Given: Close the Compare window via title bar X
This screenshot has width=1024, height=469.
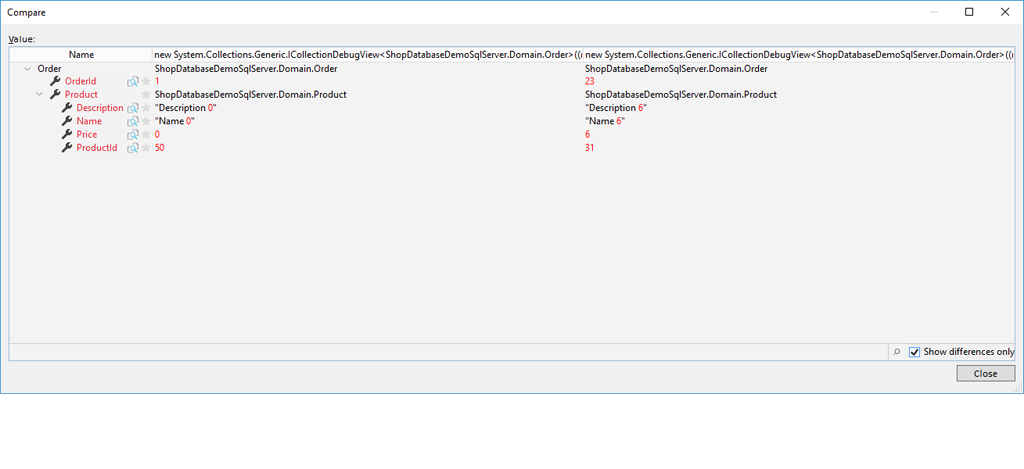Looking at the screenshot, I should tap(1004, 12).
